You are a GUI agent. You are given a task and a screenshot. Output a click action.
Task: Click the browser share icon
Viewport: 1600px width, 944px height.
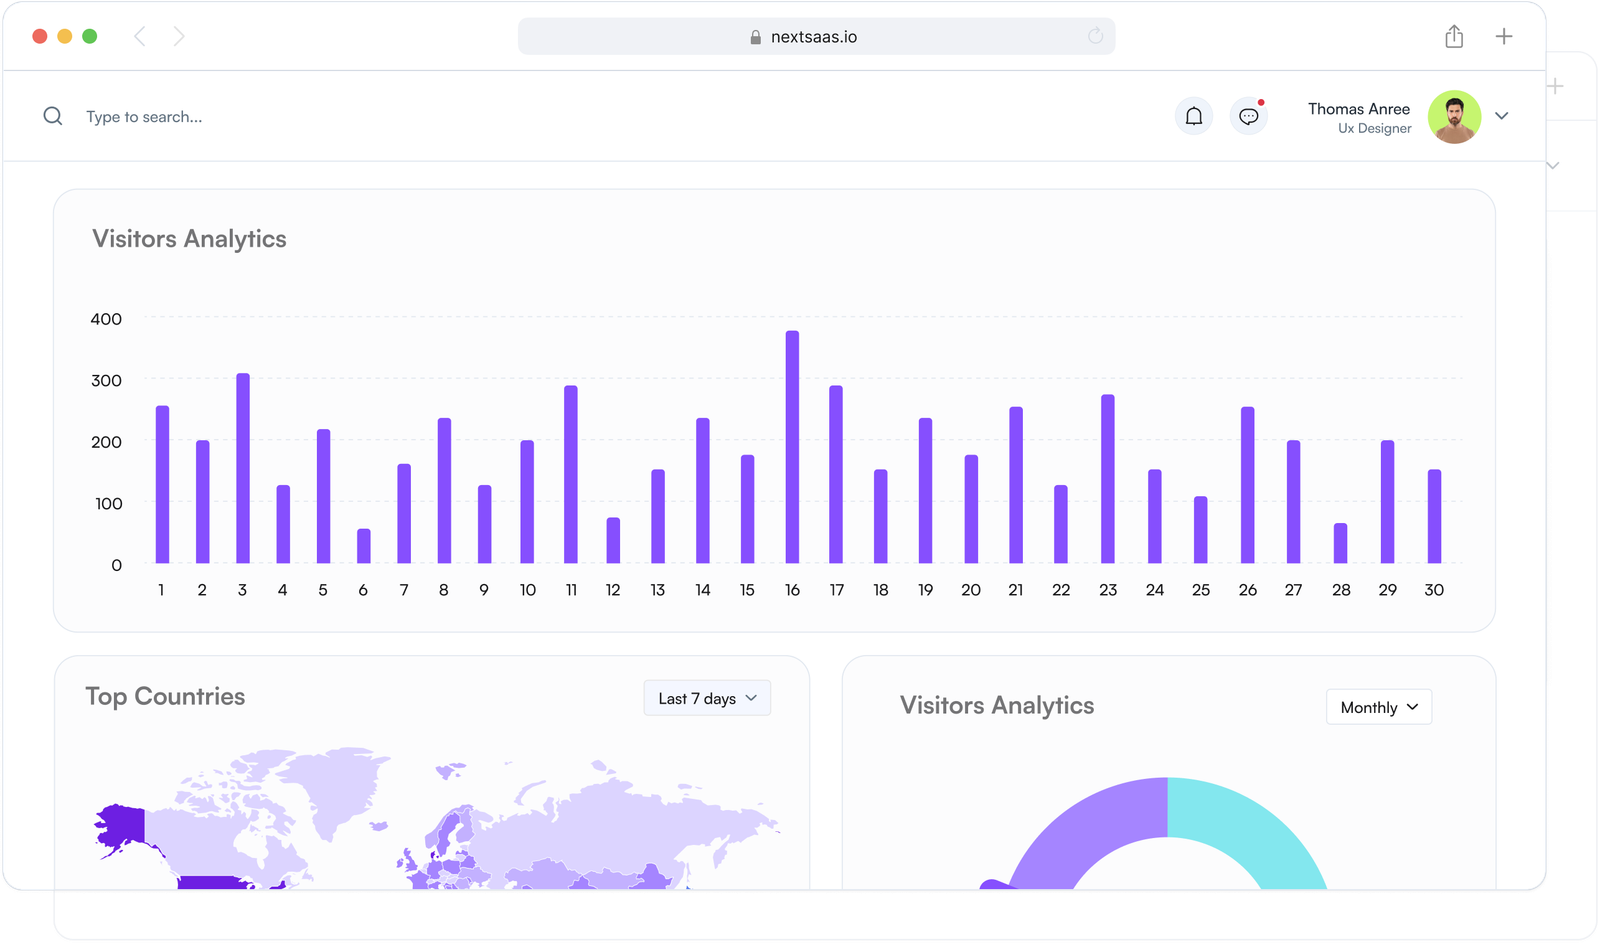point(1454,37)
